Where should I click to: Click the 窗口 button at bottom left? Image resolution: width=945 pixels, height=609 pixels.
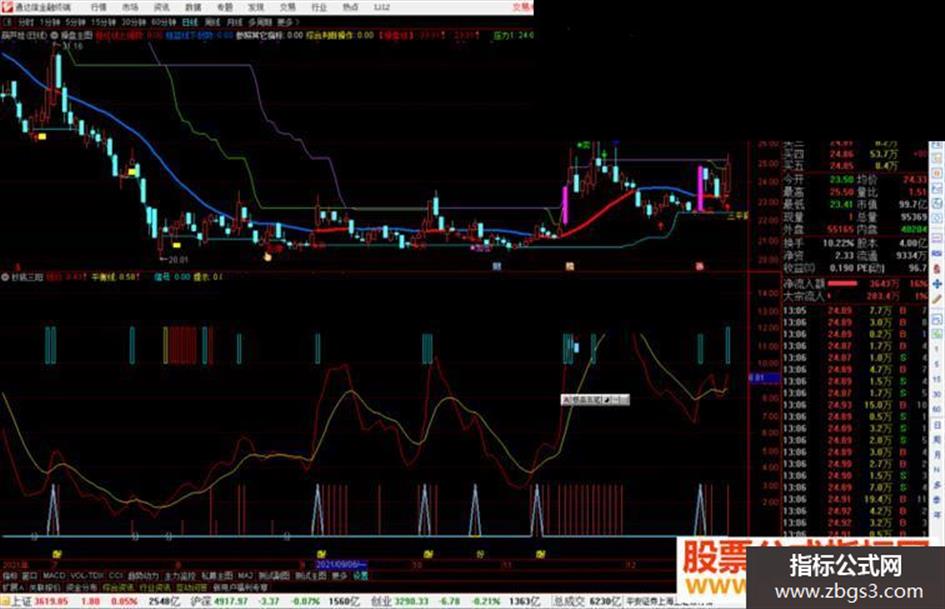pyautogui.click(x=30, y=576)
